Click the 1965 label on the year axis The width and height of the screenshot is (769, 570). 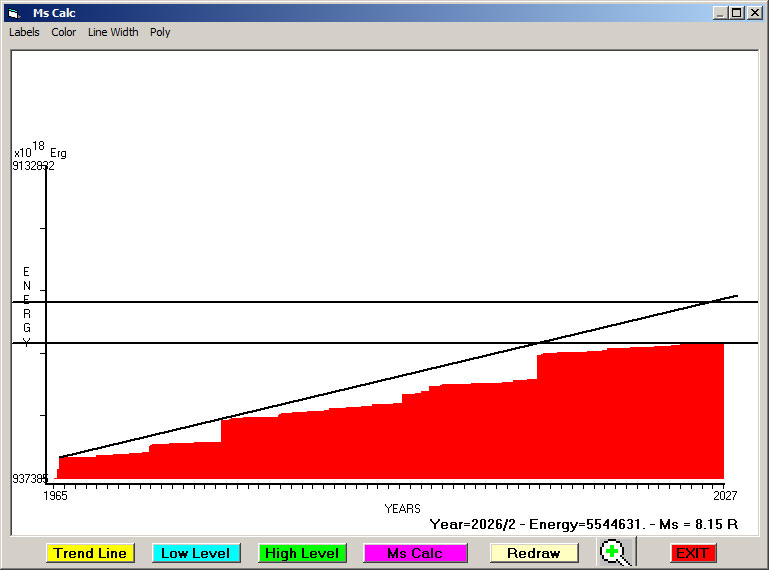[55, 495]
